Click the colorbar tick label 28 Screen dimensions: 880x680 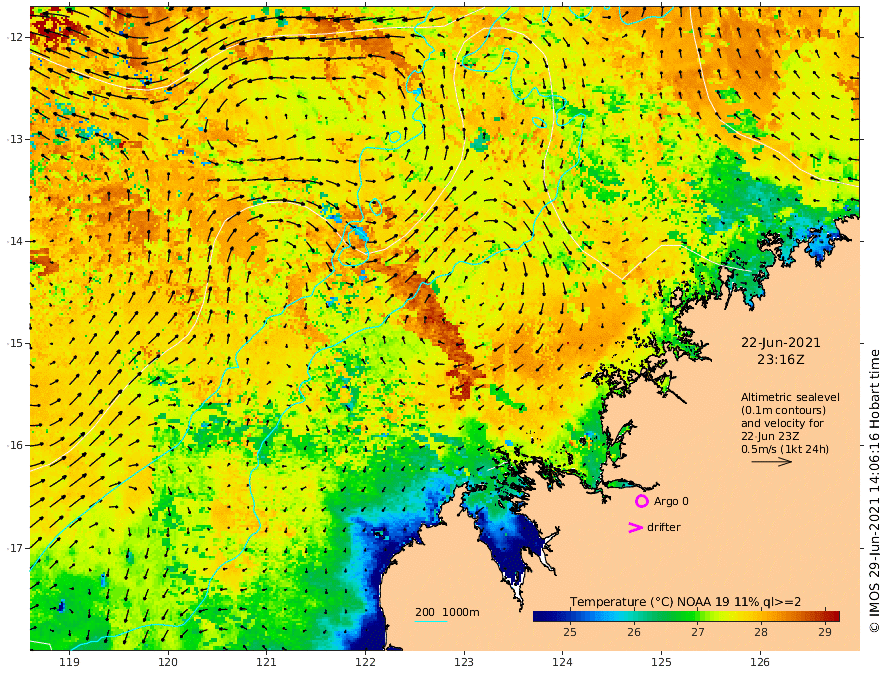tap(760, 632)
